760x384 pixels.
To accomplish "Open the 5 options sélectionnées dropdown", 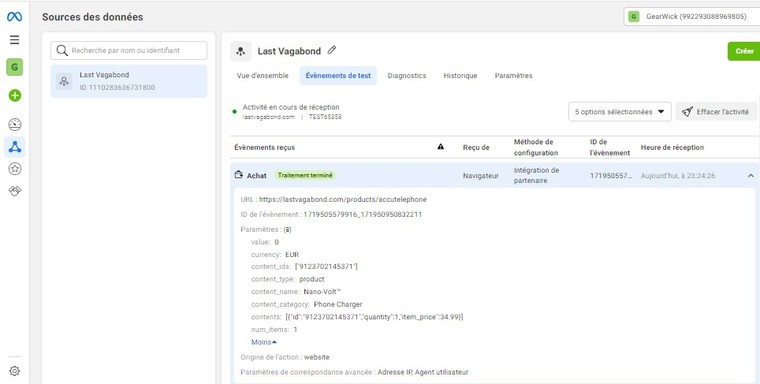I will pos(619,112).
